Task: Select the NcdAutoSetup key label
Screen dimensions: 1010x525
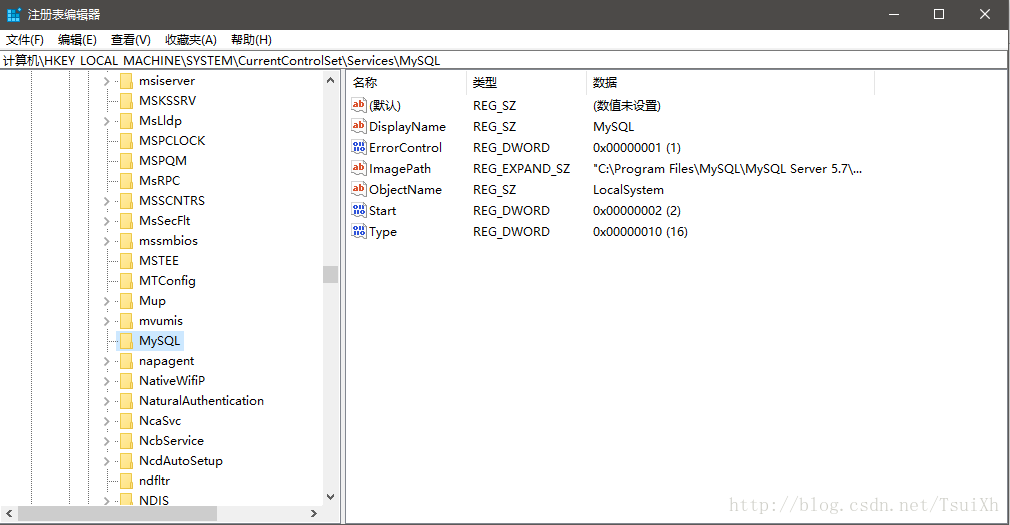Action: 181,461
